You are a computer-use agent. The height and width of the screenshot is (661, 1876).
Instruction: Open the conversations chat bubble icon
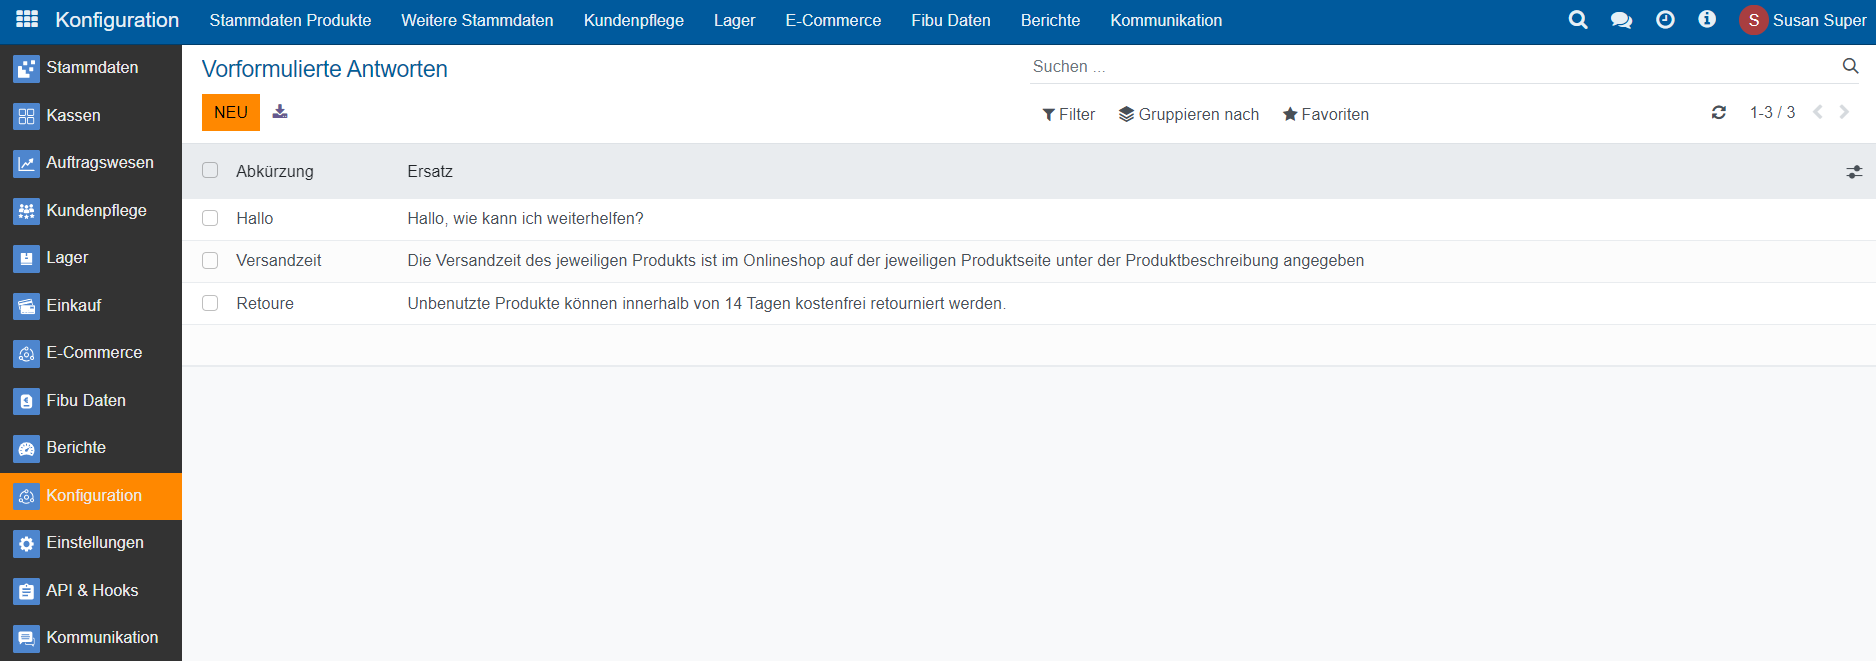(1621, 20)
